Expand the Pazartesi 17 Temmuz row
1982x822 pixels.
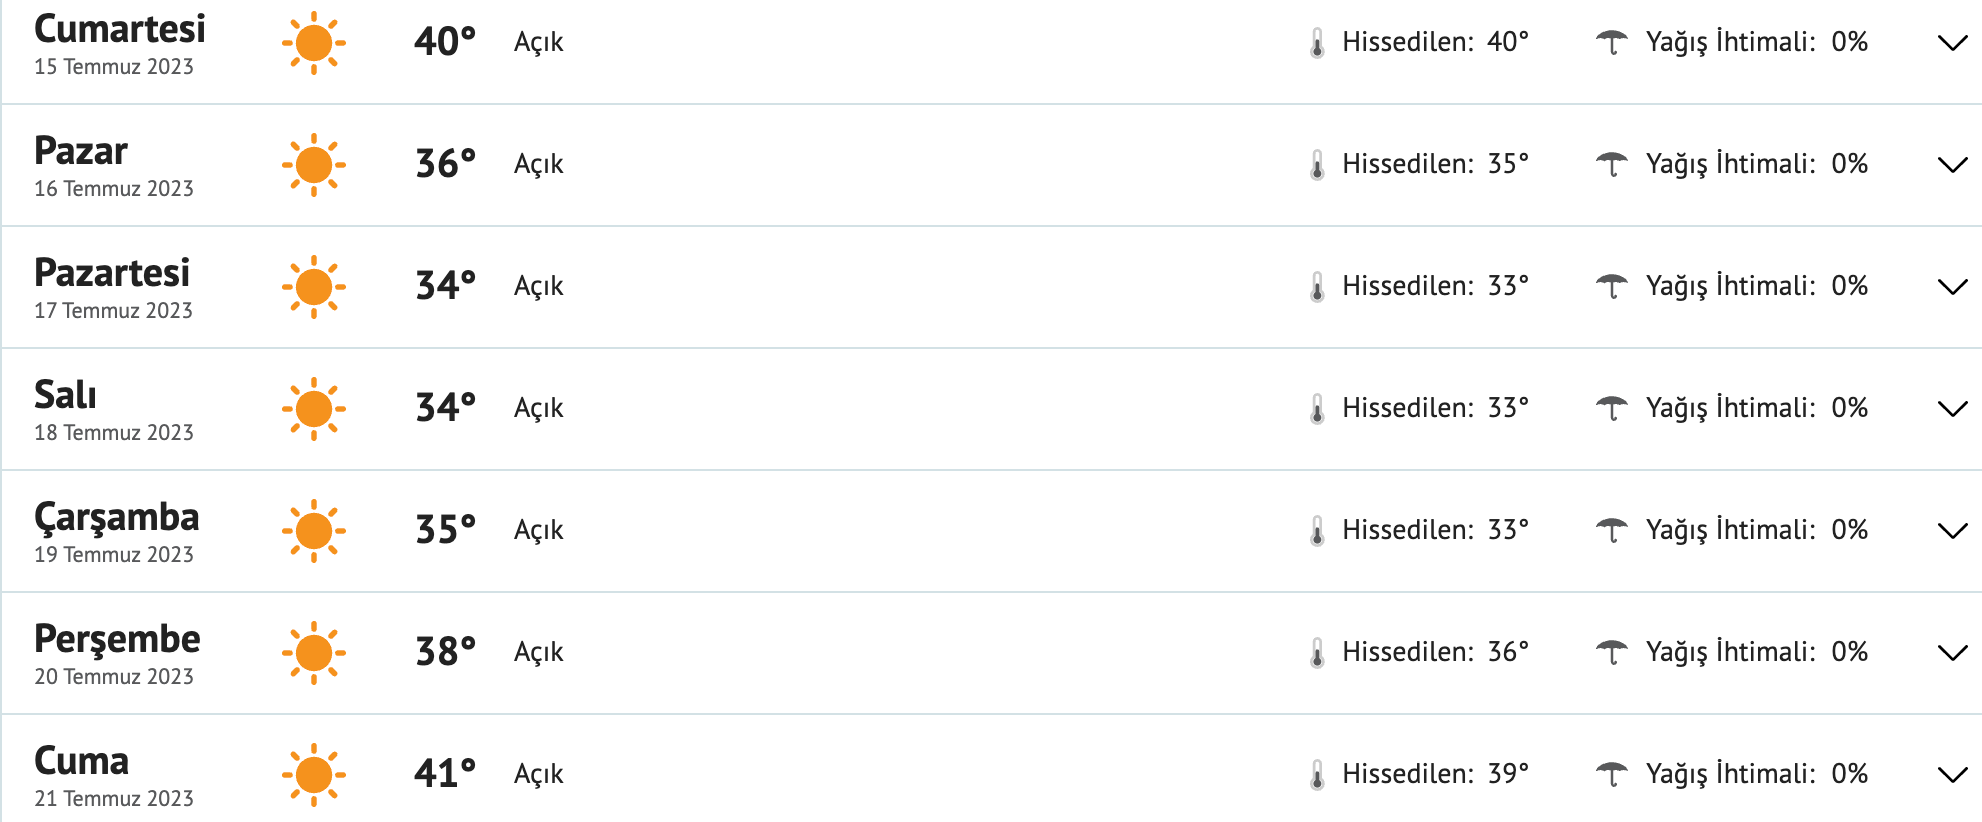point(1952,287)
